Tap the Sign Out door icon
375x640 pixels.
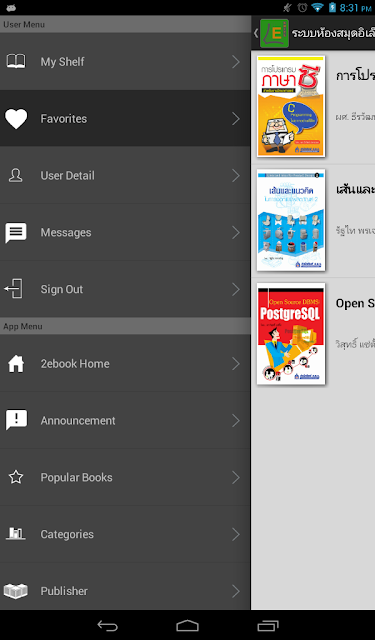[13, 289]
